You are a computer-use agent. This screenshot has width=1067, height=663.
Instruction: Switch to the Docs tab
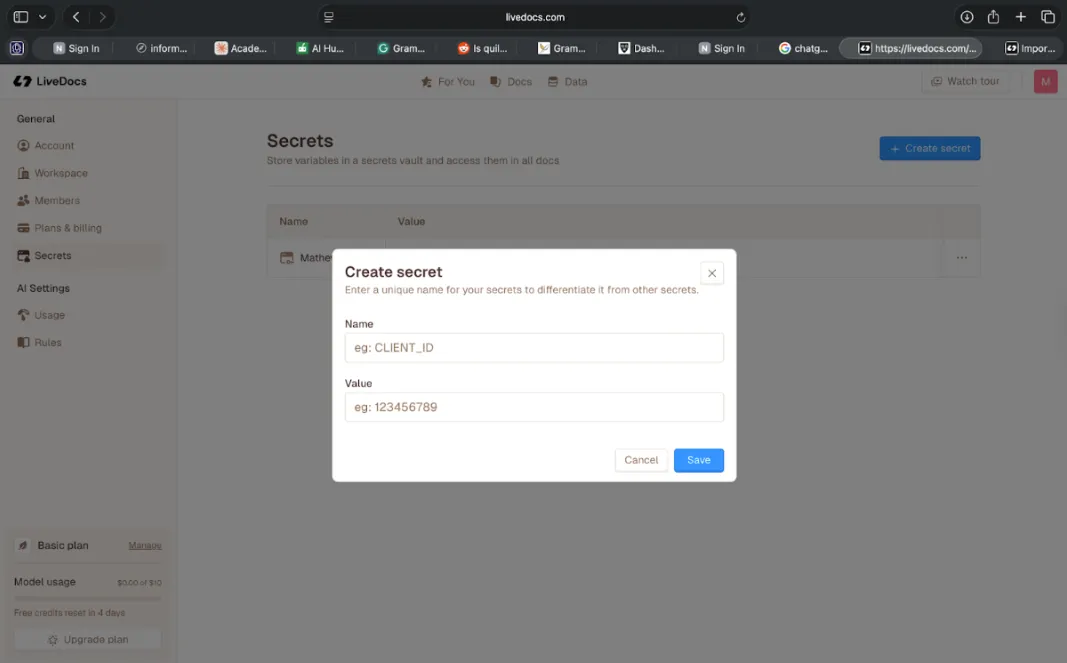pos(510,81)
